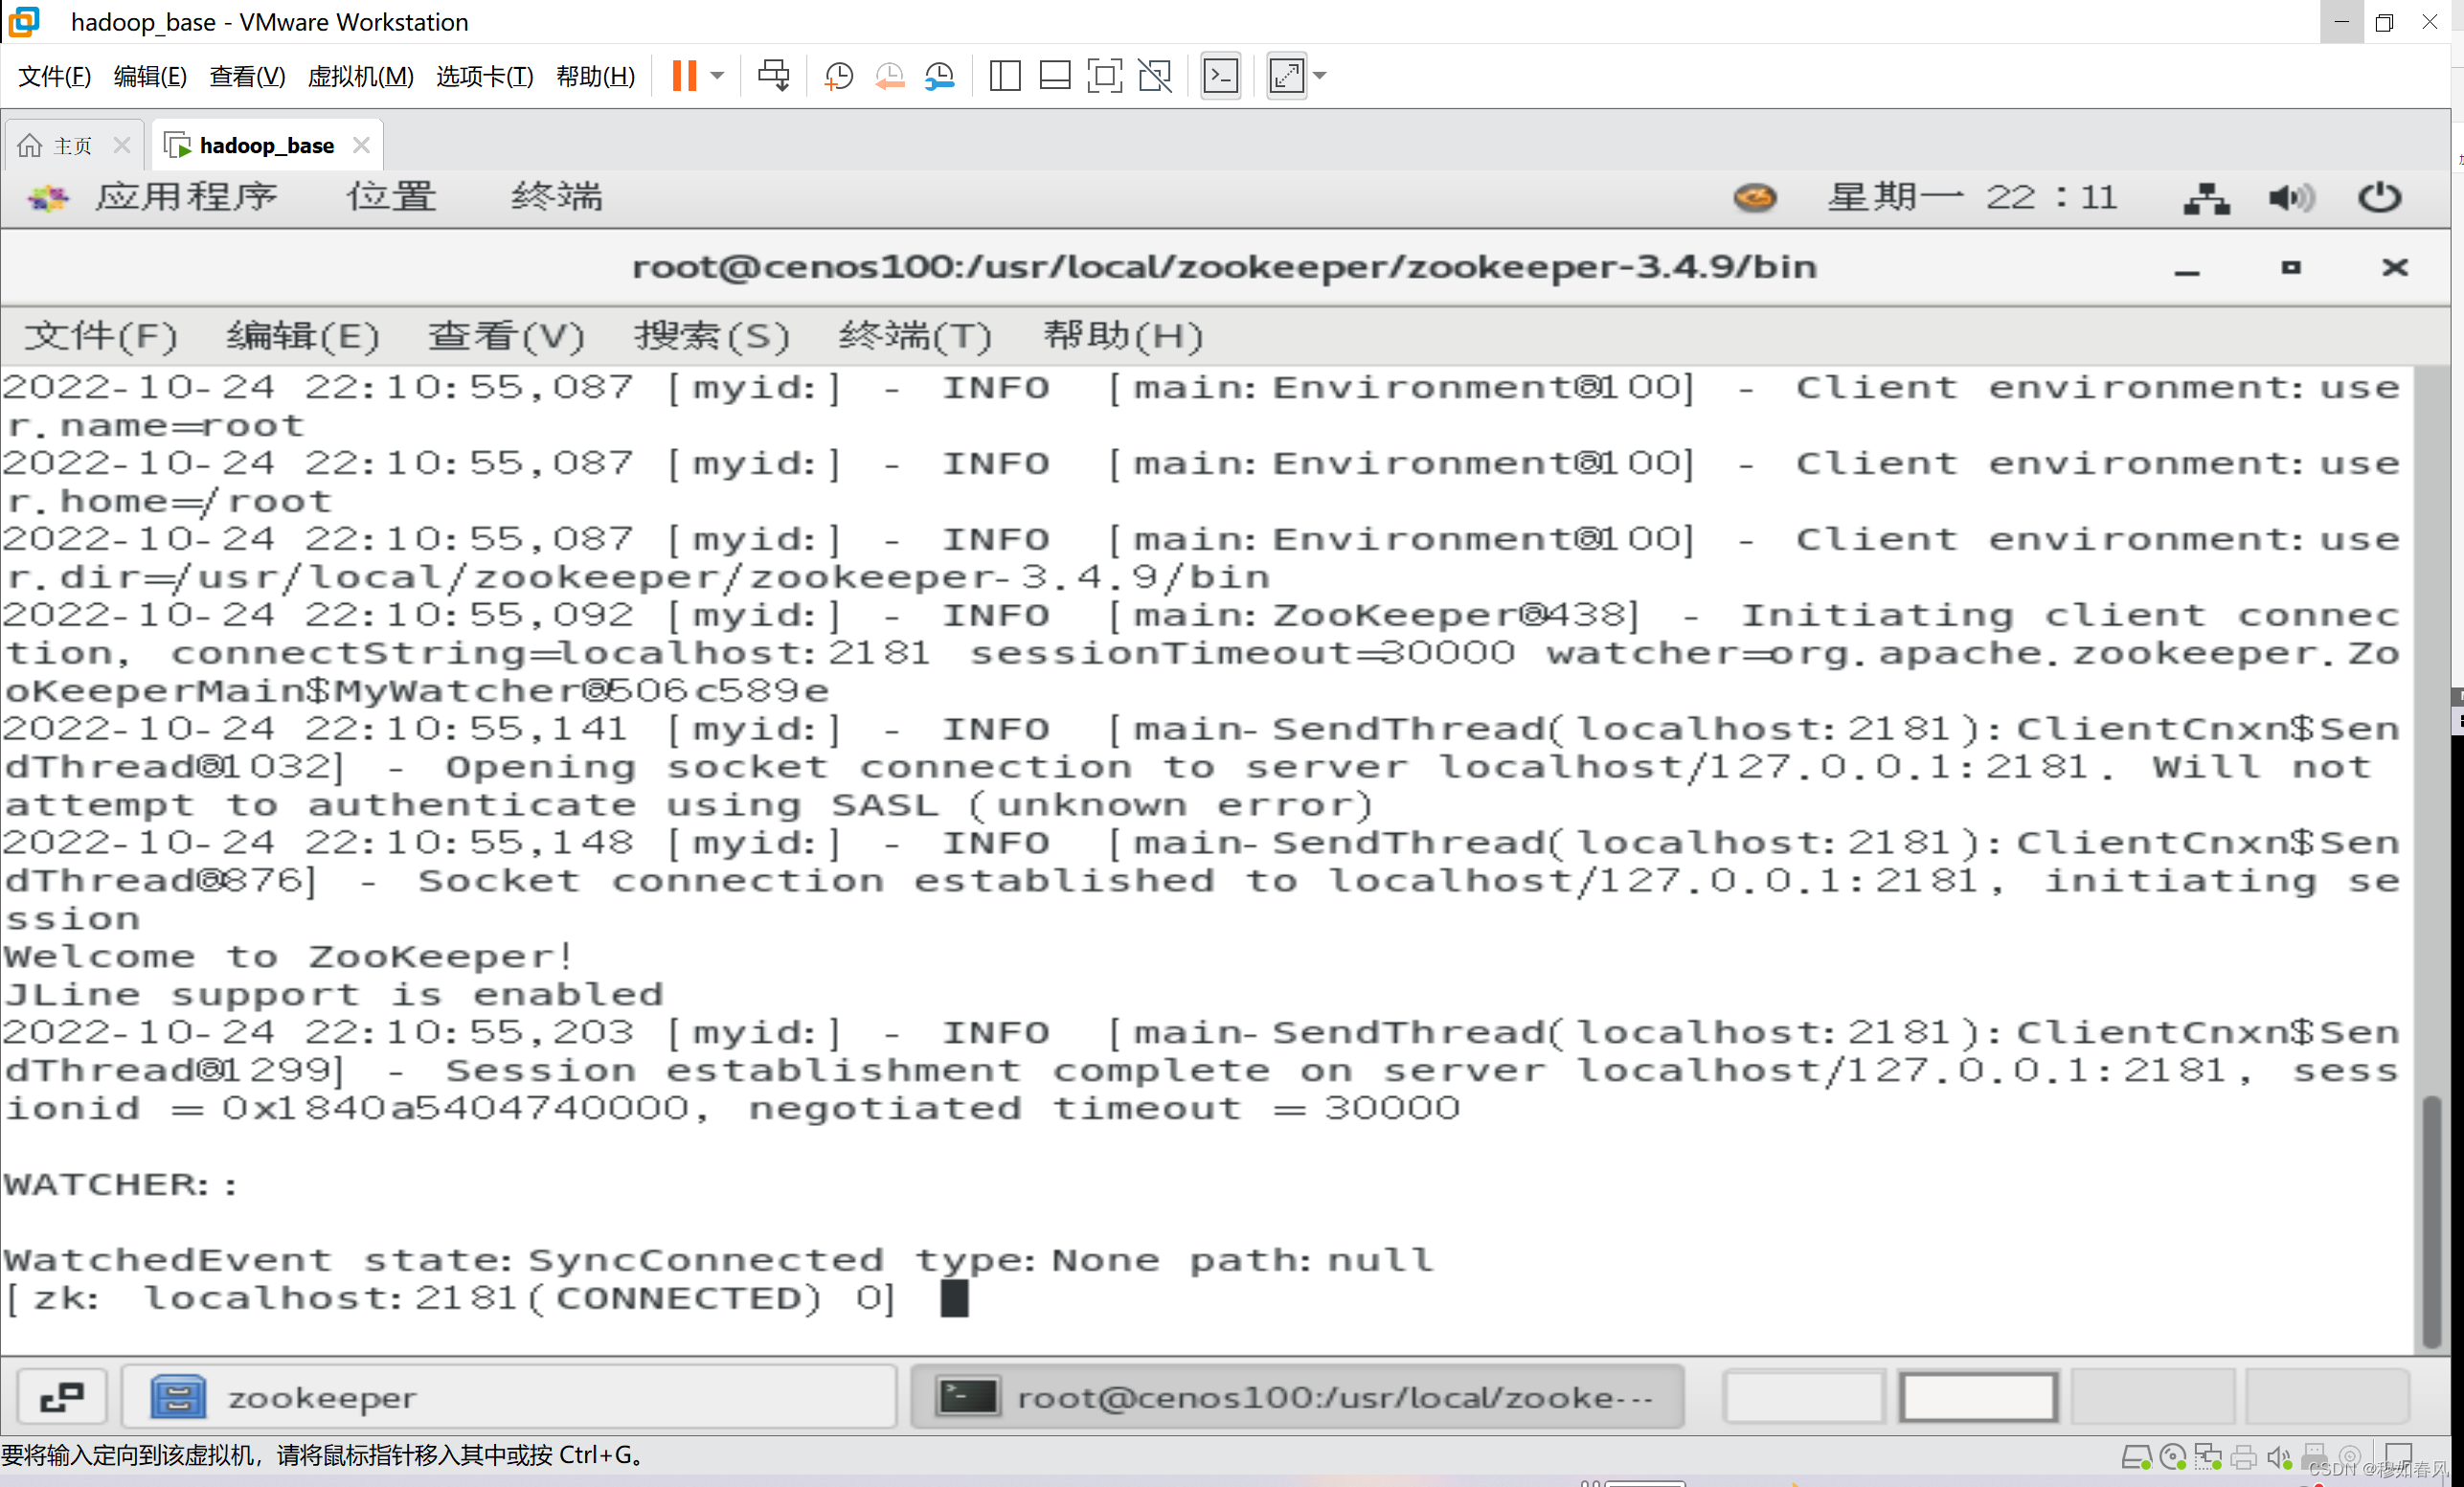Open the 应用程序 applications menu
Image resolution: width=2464 pixels, height=1487 pixels.
point(187,196)
